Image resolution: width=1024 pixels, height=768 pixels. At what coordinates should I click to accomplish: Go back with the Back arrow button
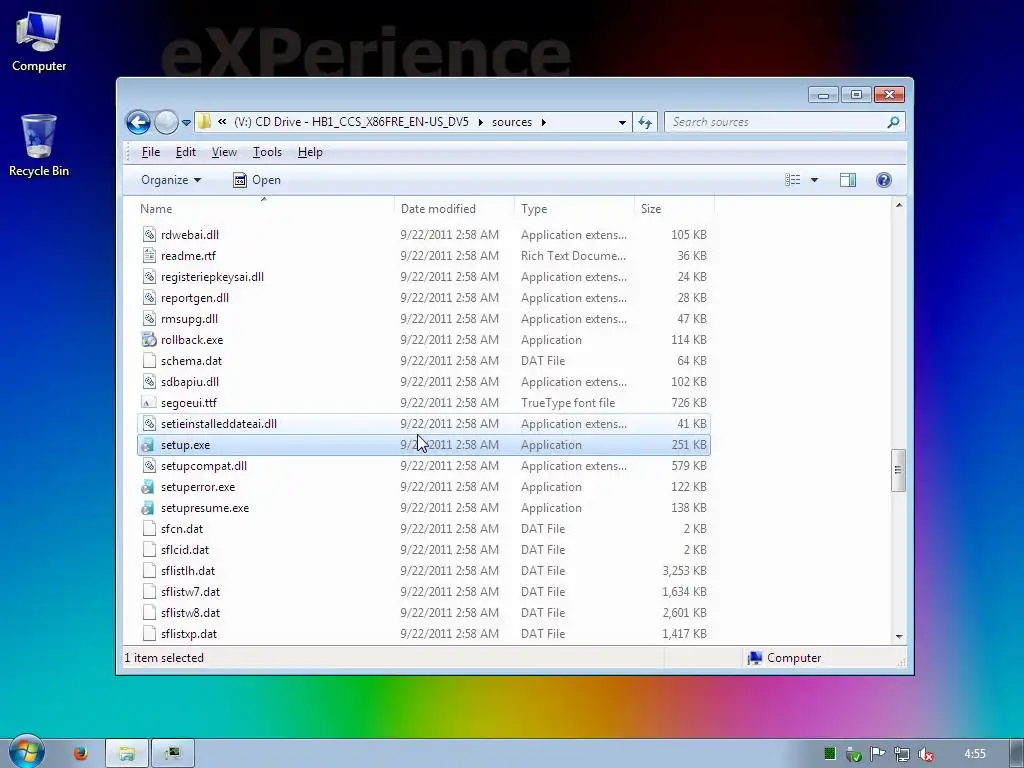click(x=138, y=122)
